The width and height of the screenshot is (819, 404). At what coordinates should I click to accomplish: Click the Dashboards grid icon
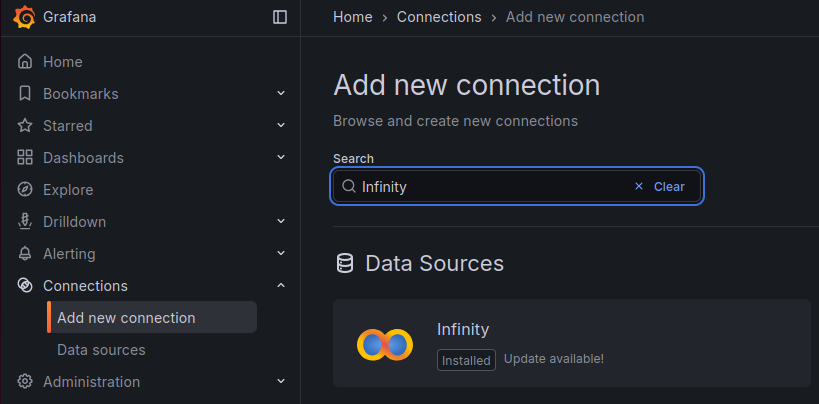tap(25, 158)
